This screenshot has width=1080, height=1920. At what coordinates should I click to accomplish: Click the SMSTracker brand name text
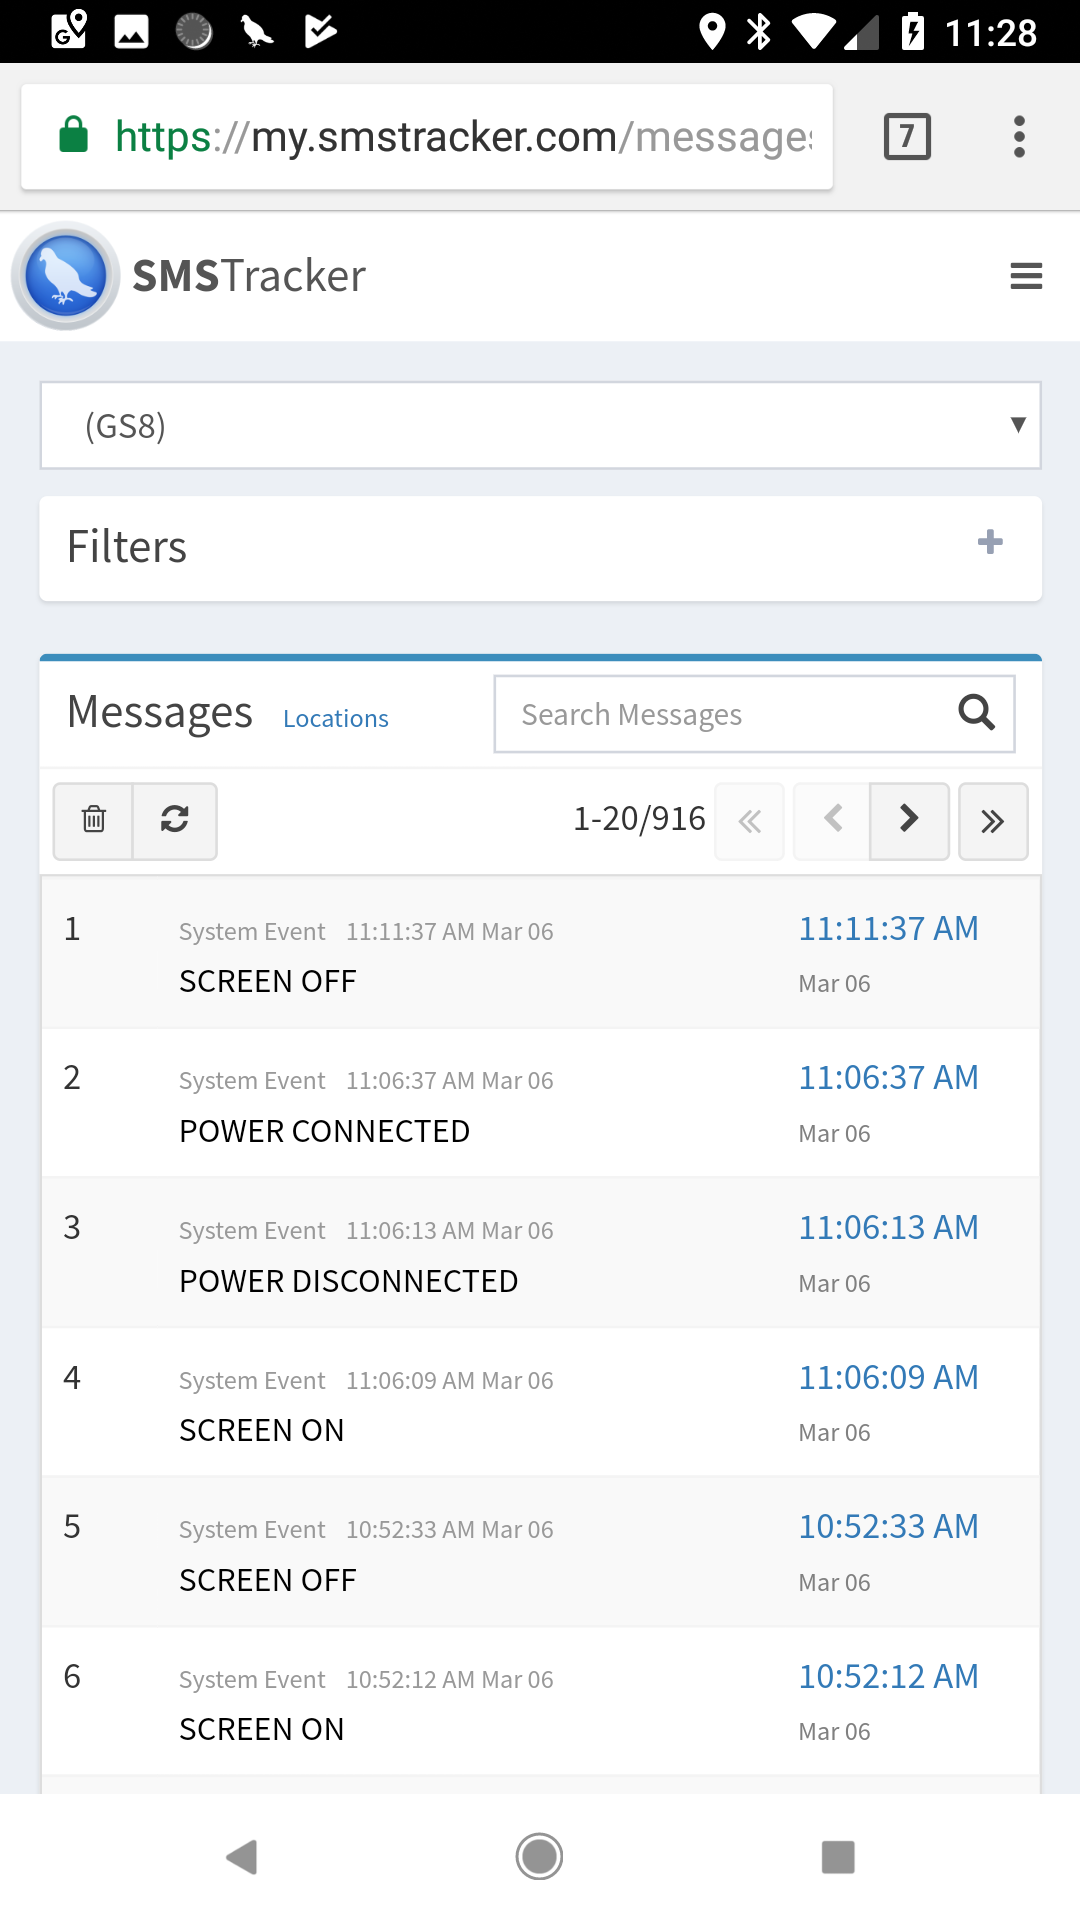click(x=249, y=276)
